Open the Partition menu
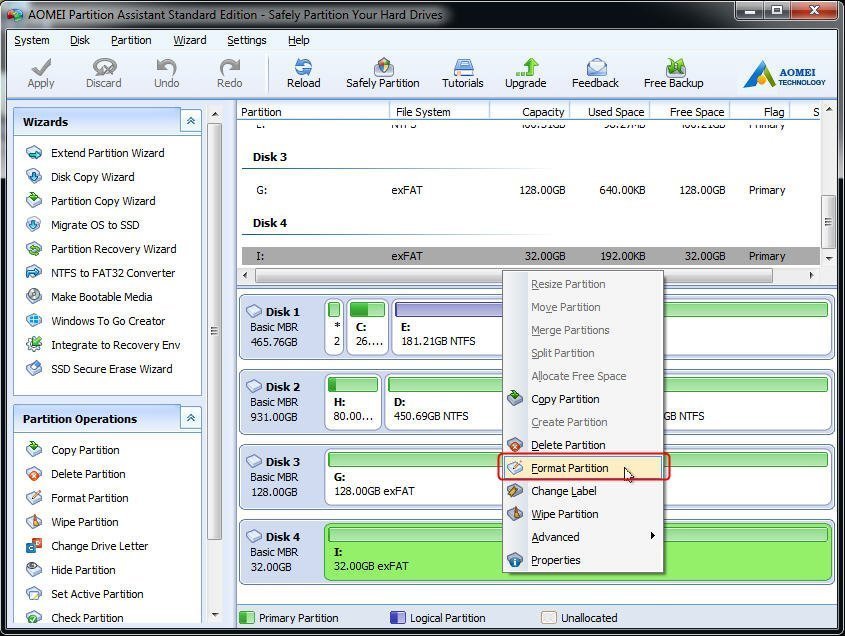This screenshot has width=845, height=636. click(131, 40)
